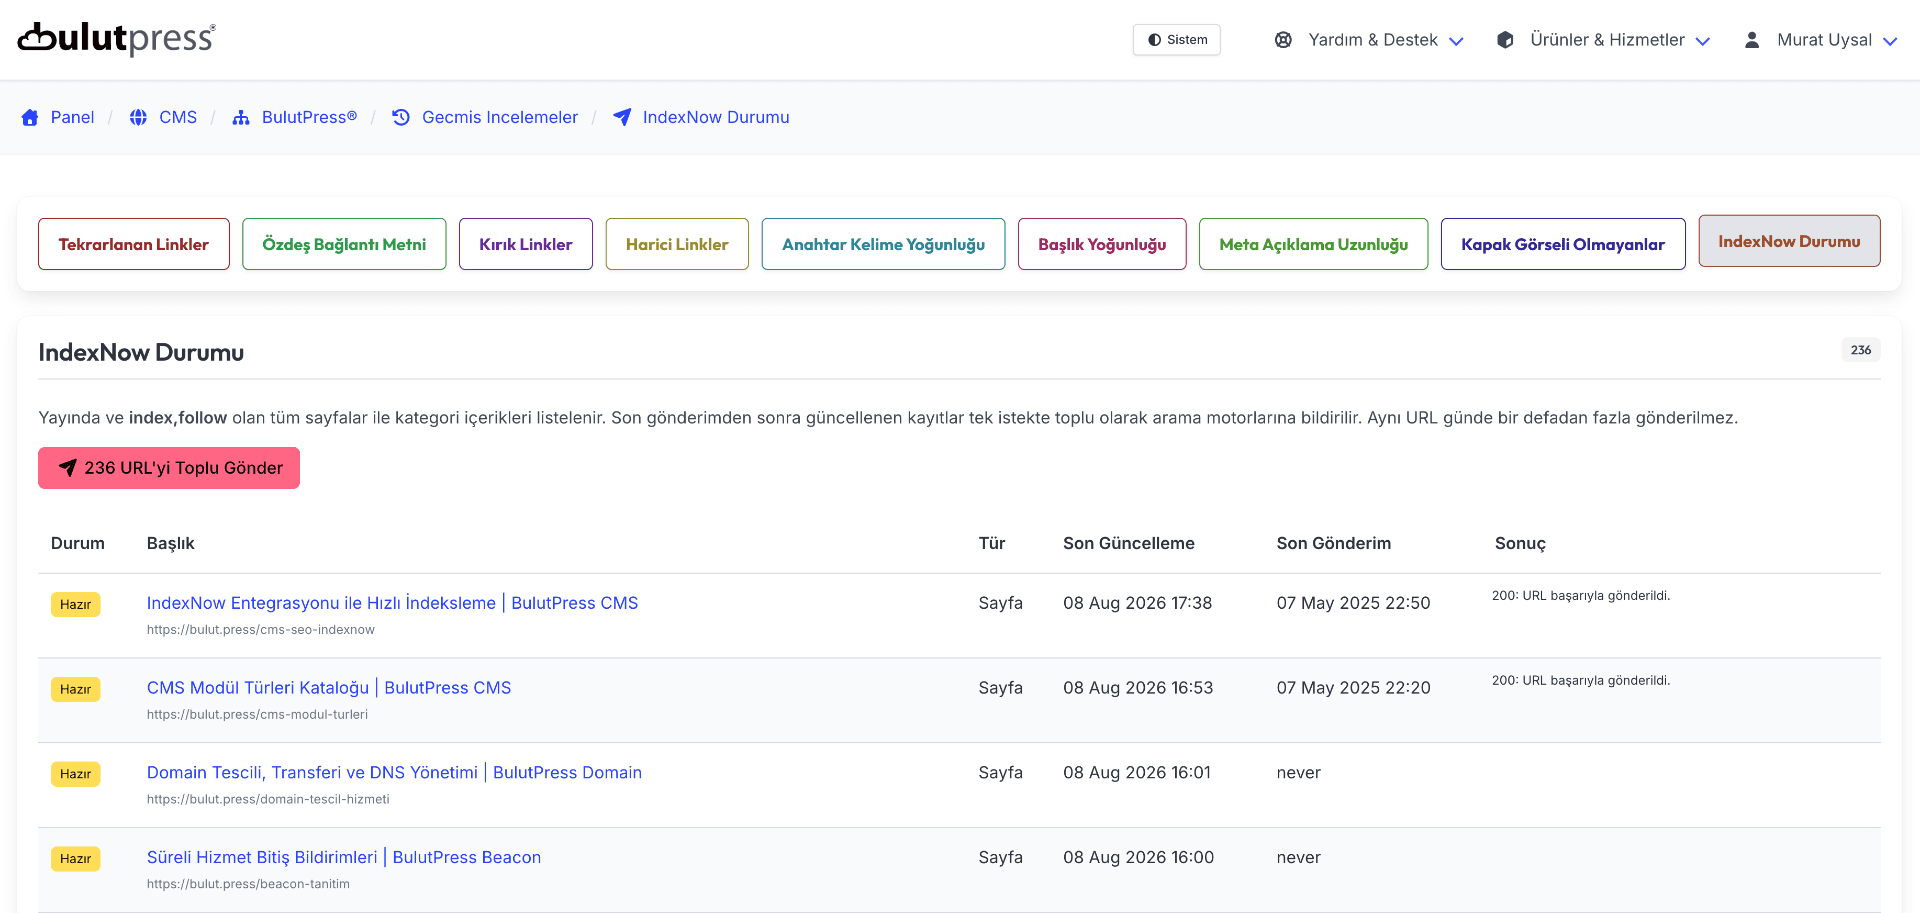The image size is (1920, 913).
Task: Switch to Anahtar Kelime Yoğunluğu tab
Action: pos(883,244)
